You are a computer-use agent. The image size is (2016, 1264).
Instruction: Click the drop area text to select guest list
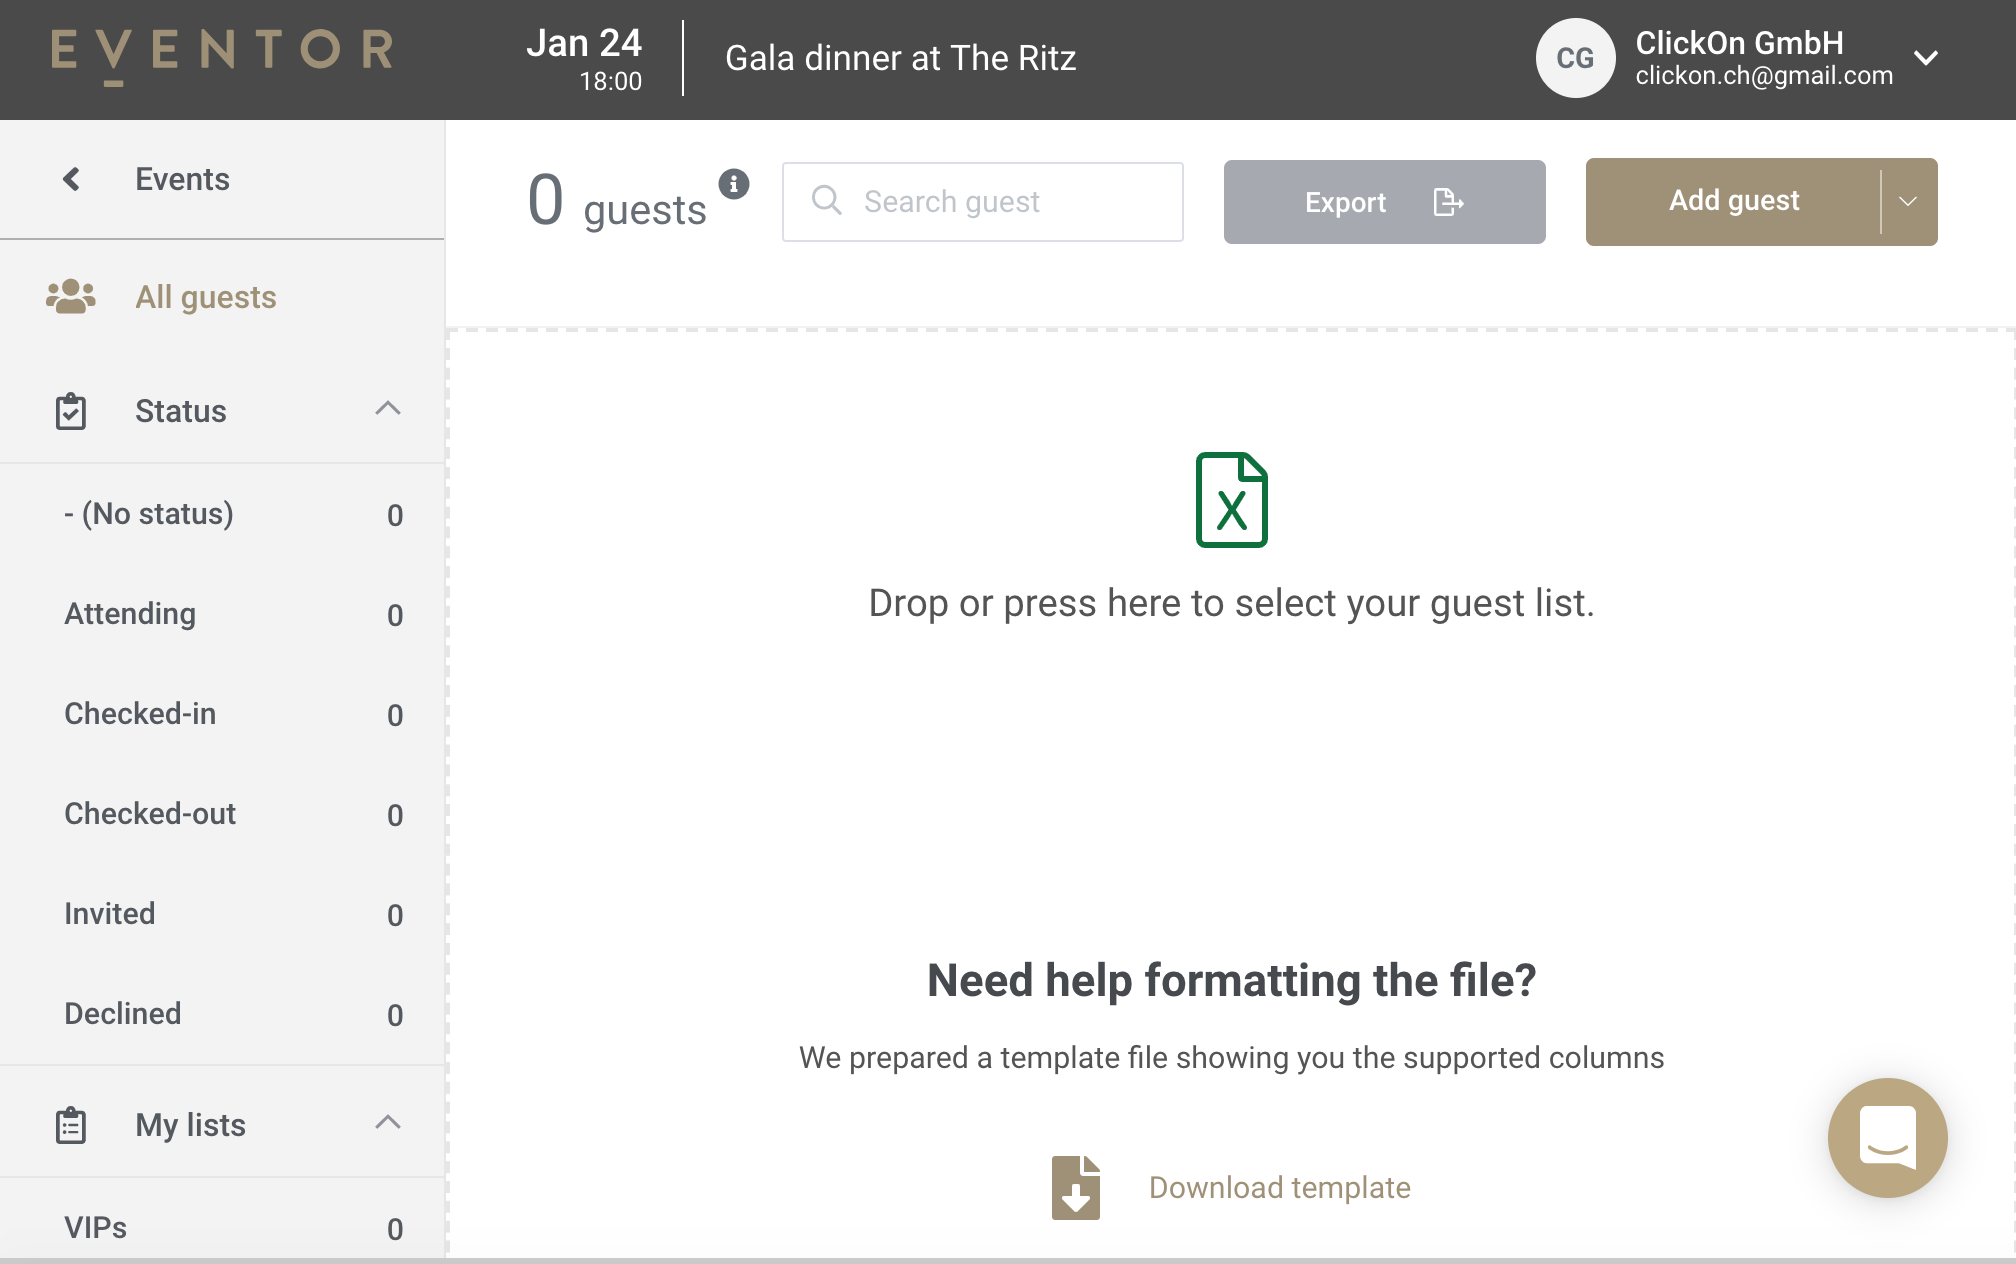[1231, 603]
